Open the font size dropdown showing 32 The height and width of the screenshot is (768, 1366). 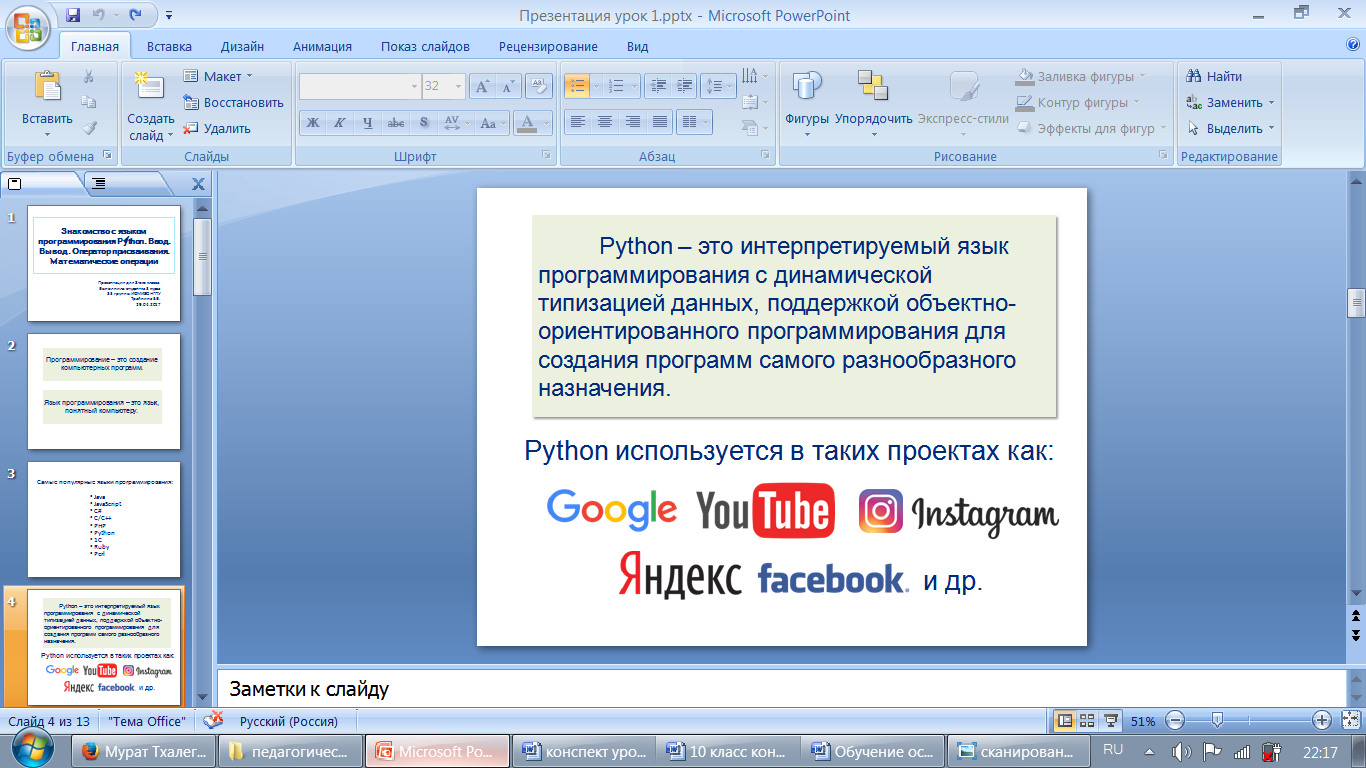tap(443, 86)
